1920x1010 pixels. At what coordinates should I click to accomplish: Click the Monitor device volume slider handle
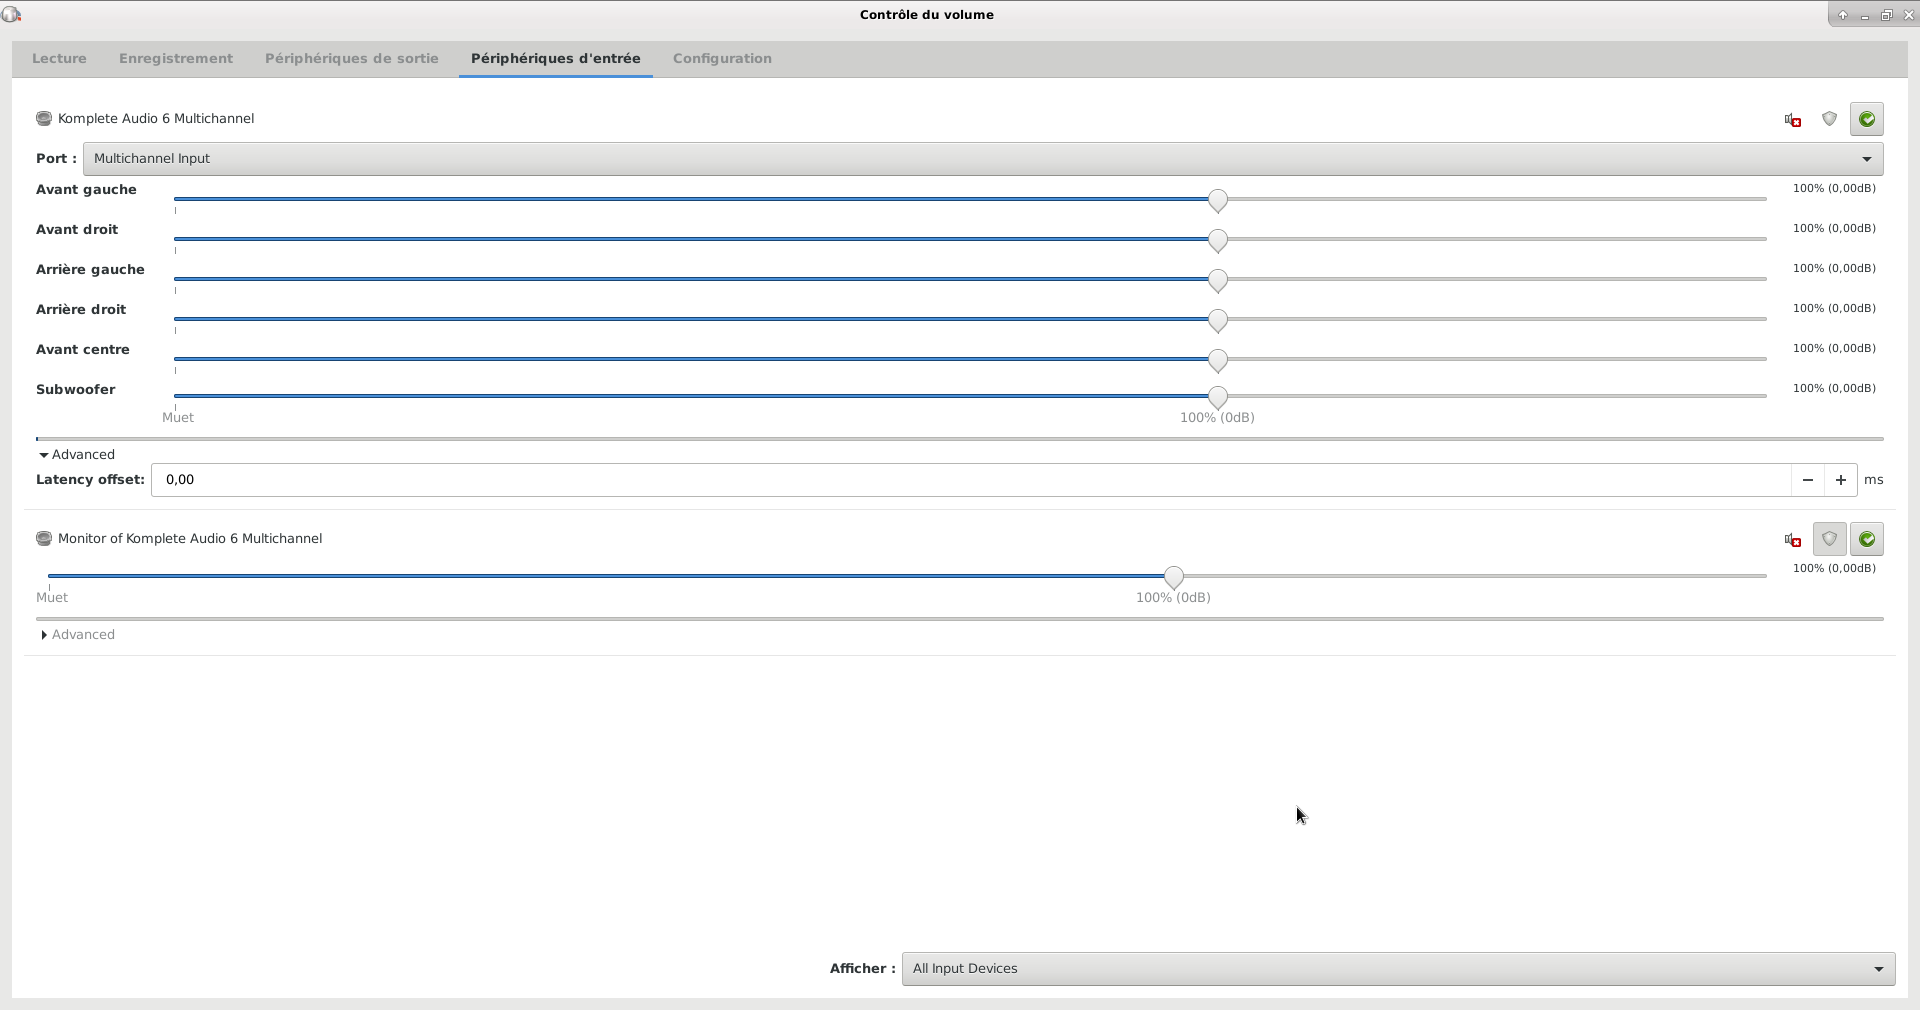[x=1174, y=578]
